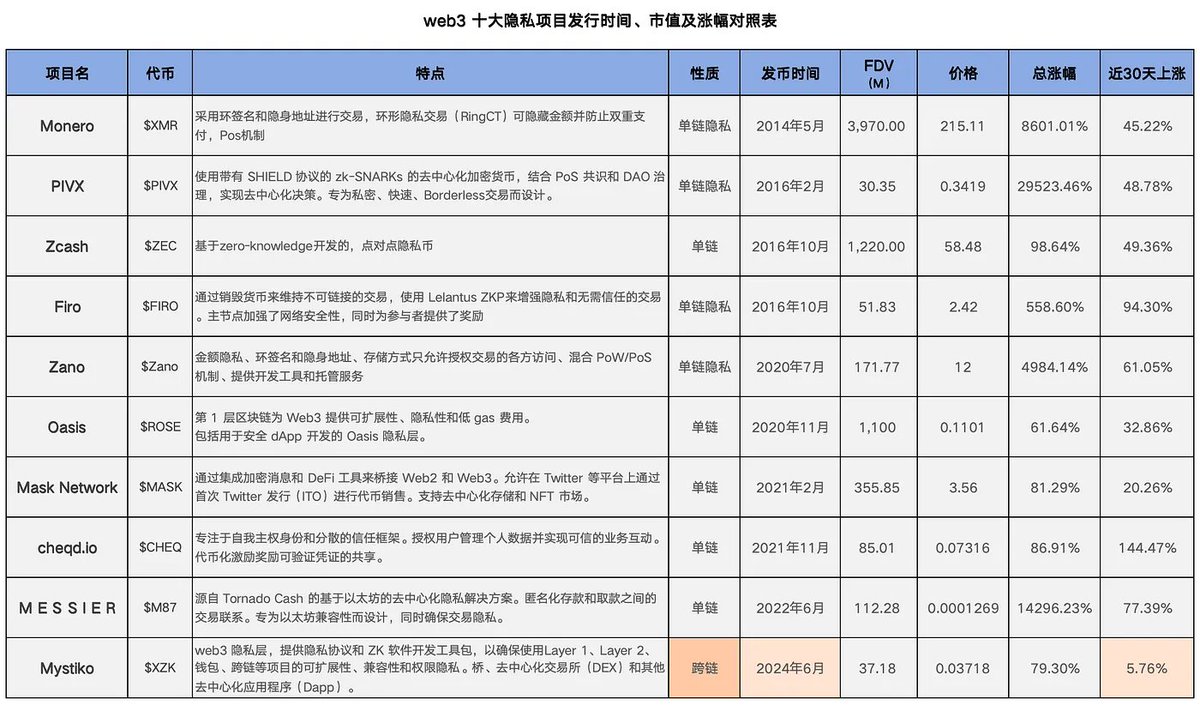This screenshot has height=705, width=1200.
Task: Click the $PIVX token cell
Action: tap(160, 186)
